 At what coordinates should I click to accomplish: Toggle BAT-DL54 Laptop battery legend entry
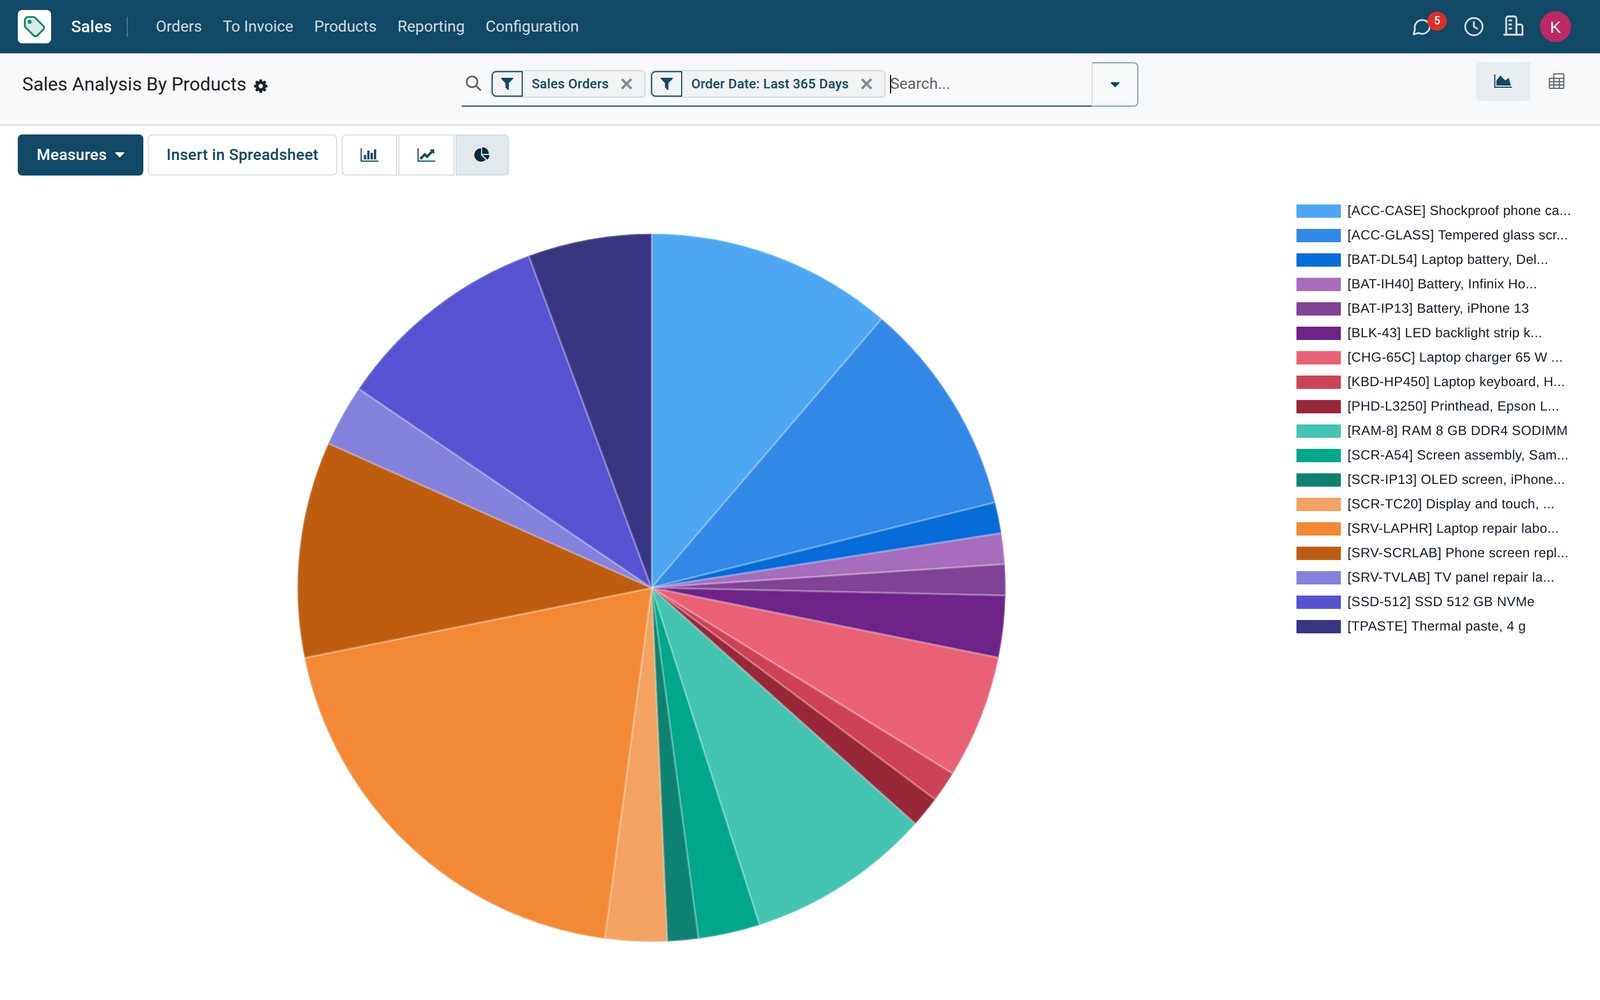[1422, 260]
